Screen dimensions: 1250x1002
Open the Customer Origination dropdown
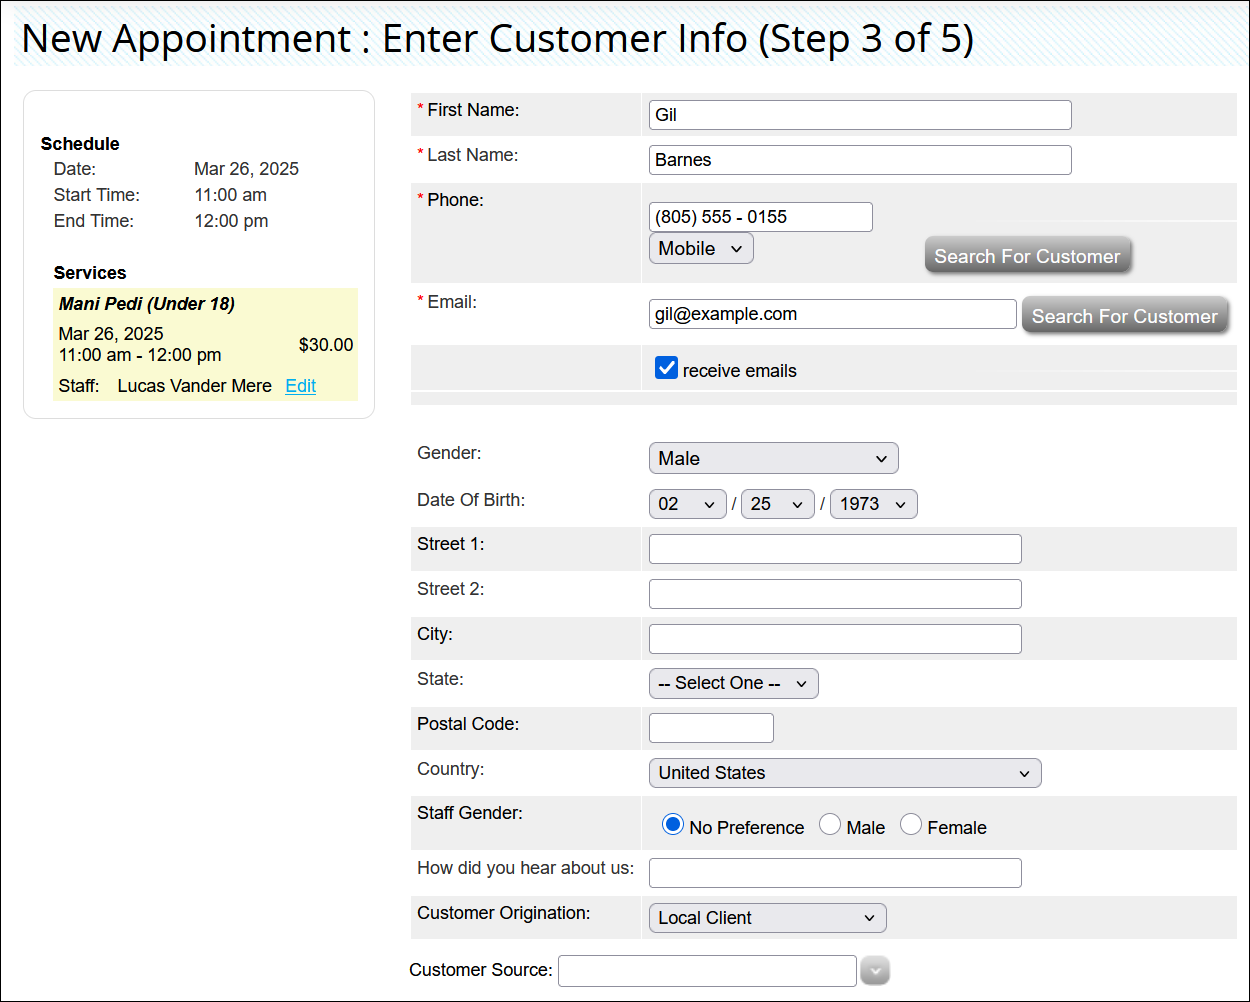tap(768, 918)
